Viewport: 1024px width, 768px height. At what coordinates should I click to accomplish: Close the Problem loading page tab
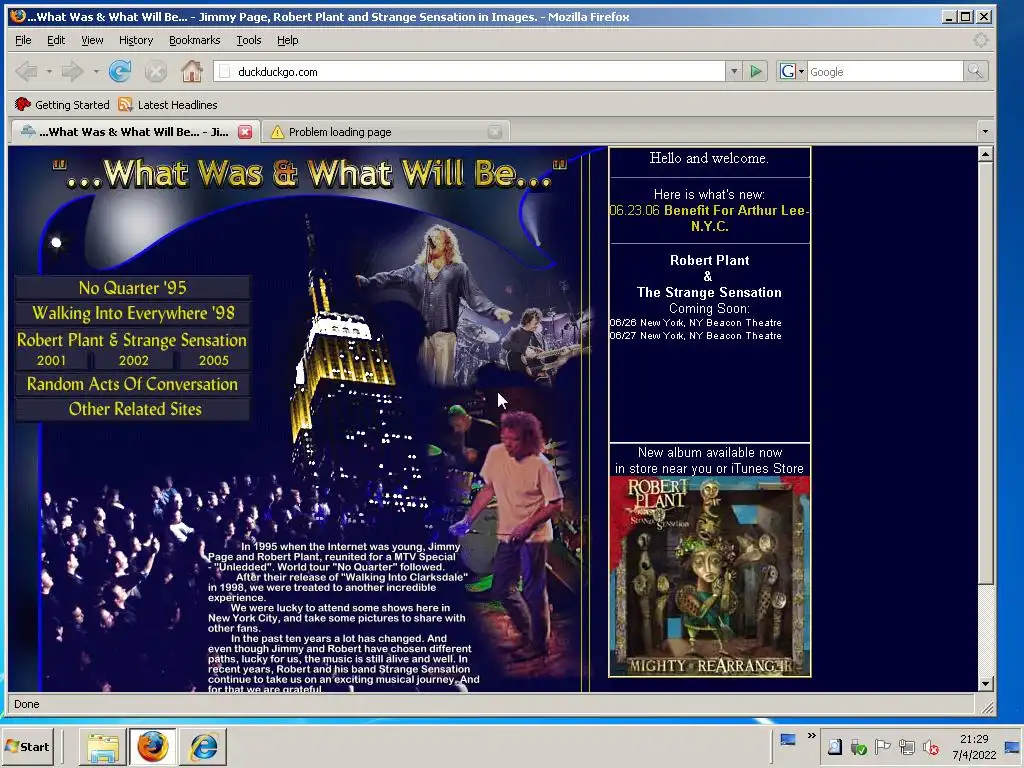pos(494,132)
